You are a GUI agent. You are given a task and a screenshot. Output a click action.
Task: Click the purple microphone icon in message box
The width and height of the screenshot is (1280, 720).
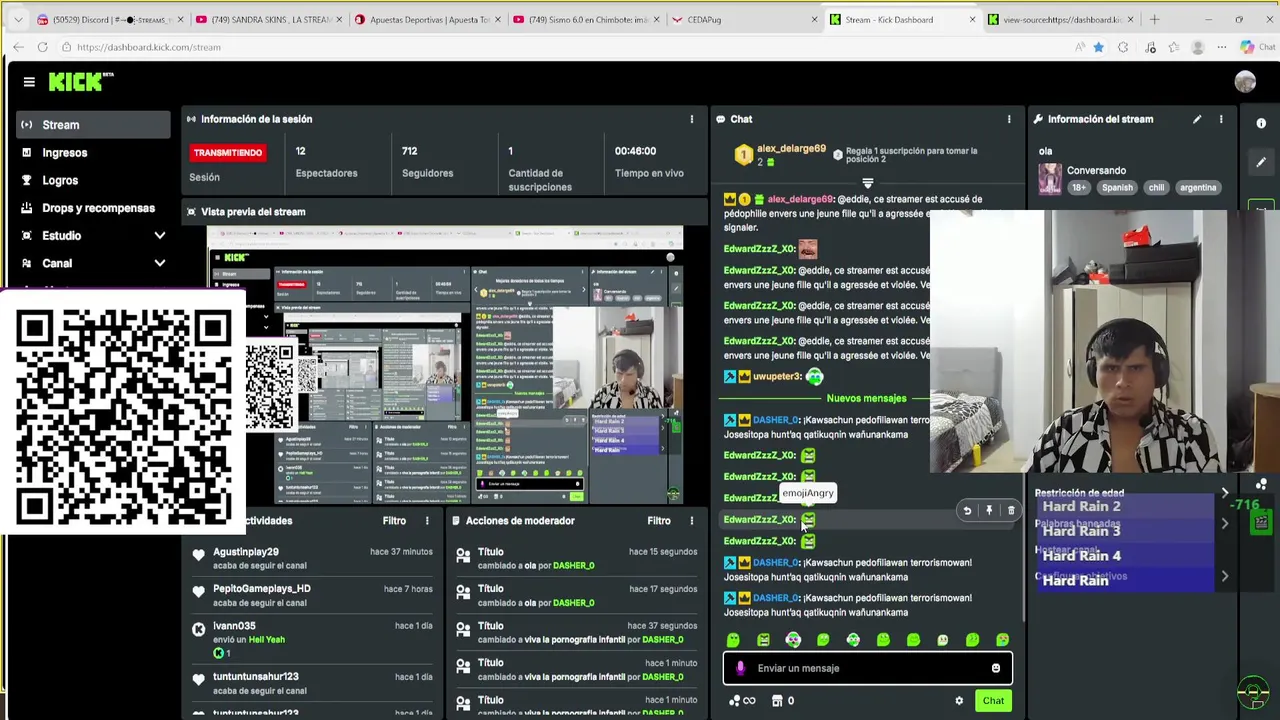(x=740, y=668)
